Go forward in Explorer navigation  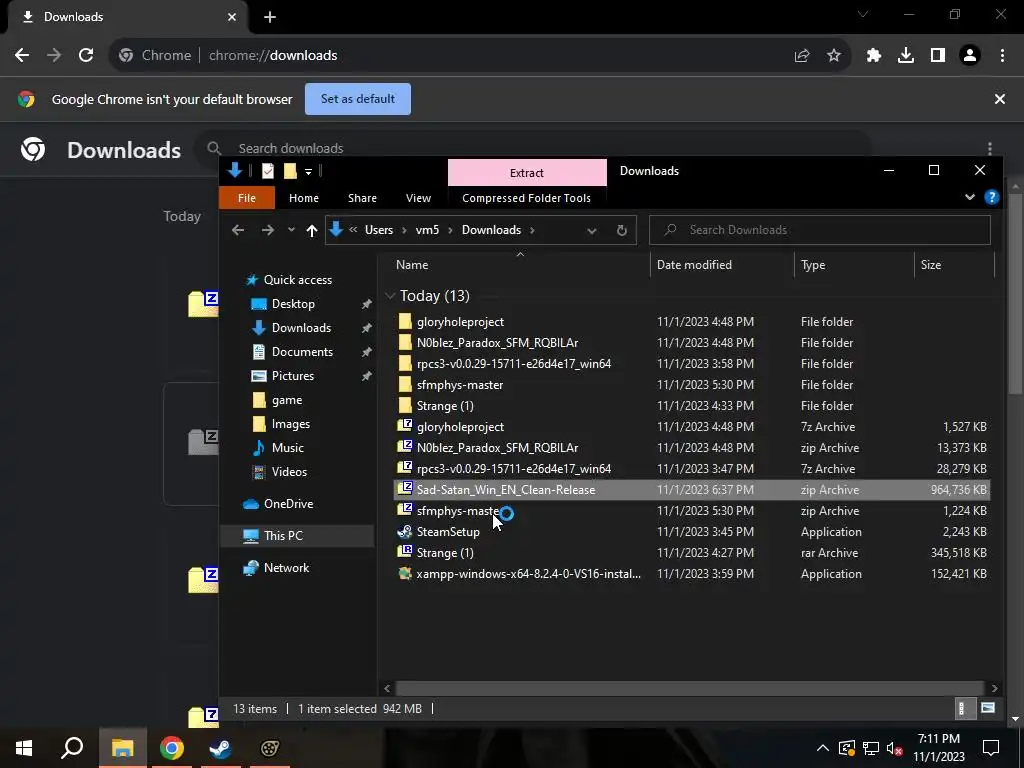pos(268,230)
